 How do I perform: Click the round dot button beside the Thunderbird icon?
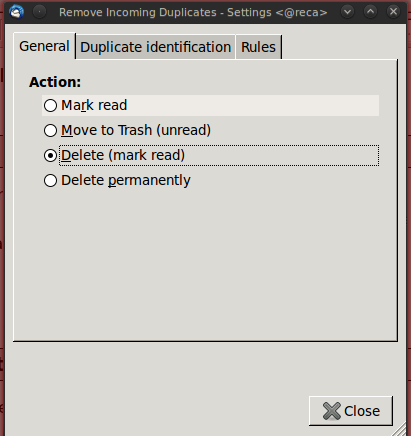pos(39,12)
